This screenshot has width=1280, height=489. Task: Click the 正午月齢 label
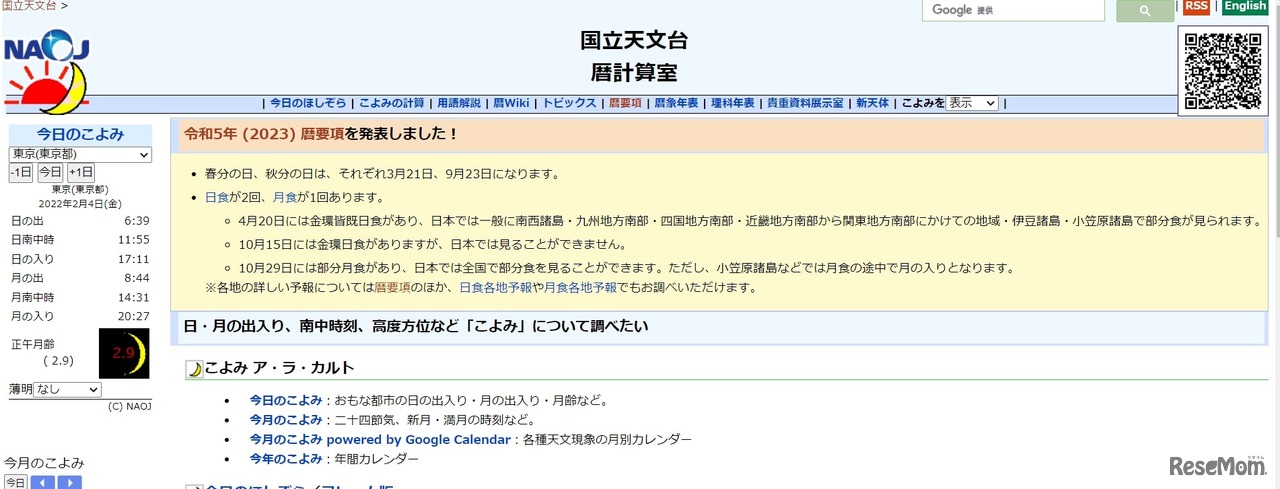click(35, 344)
